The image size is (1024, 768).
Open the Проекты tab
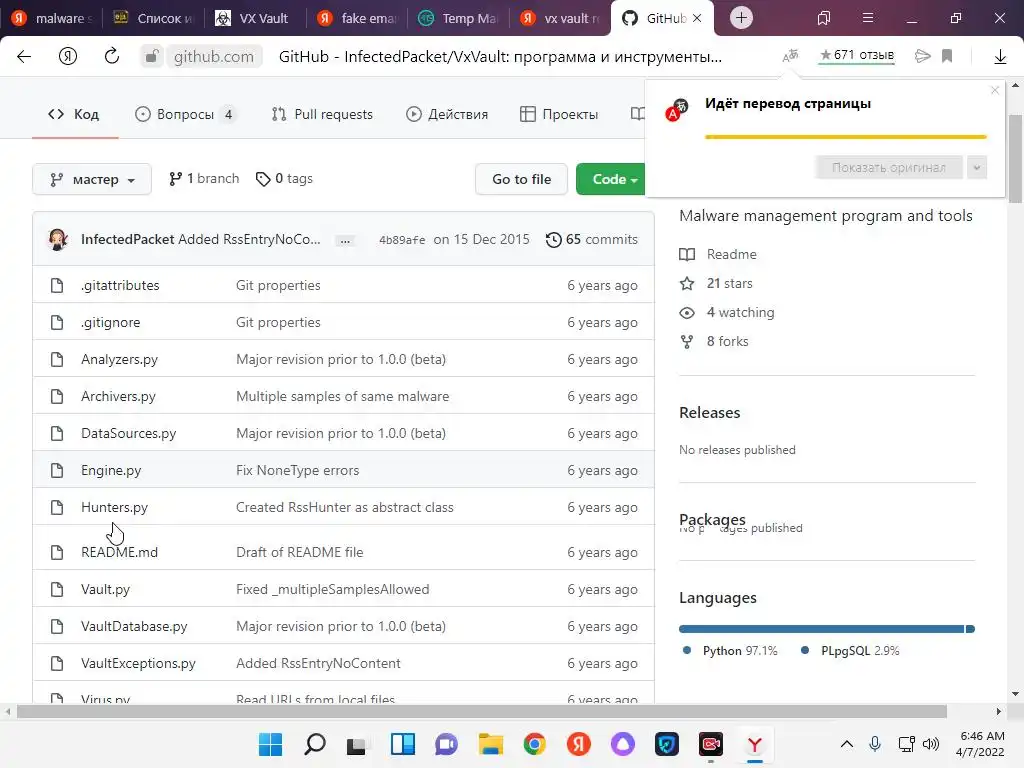pos(559,114)
